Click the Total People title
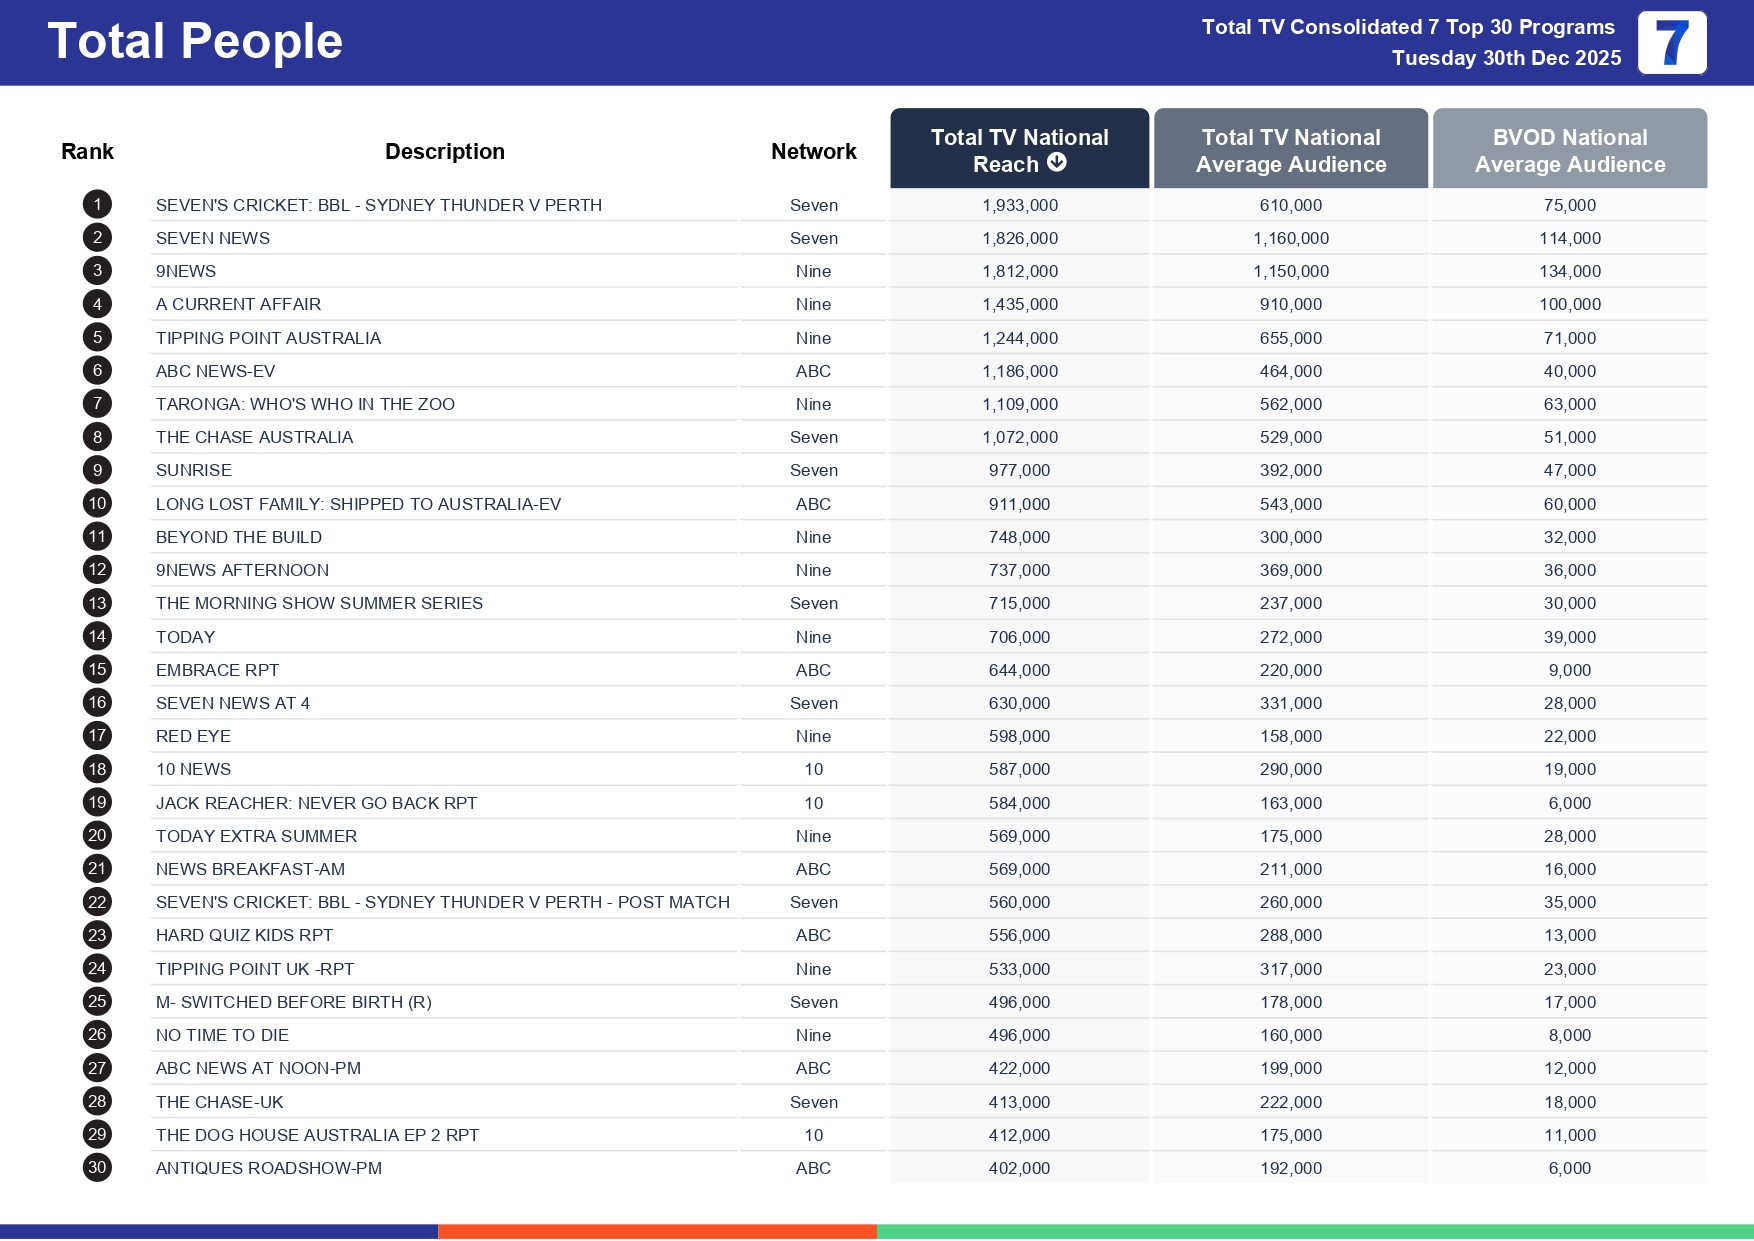1754x1241 pixels. (196, 40)
